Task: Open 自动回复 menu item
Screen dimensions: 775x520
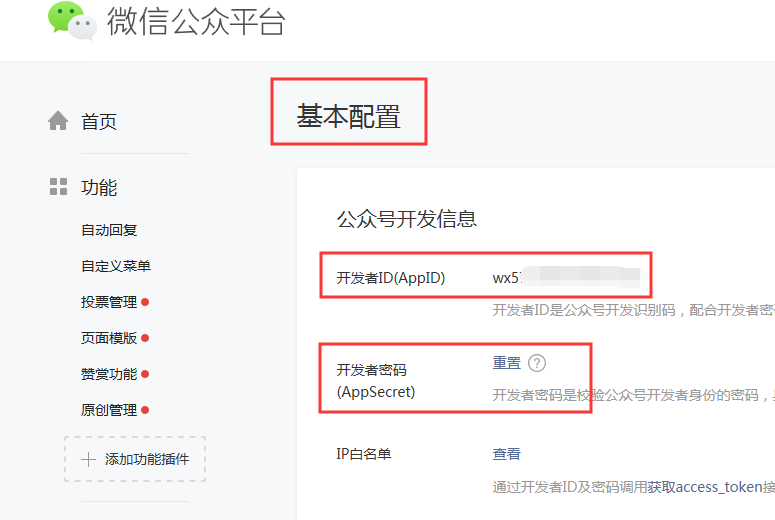Action: point(109,230)
